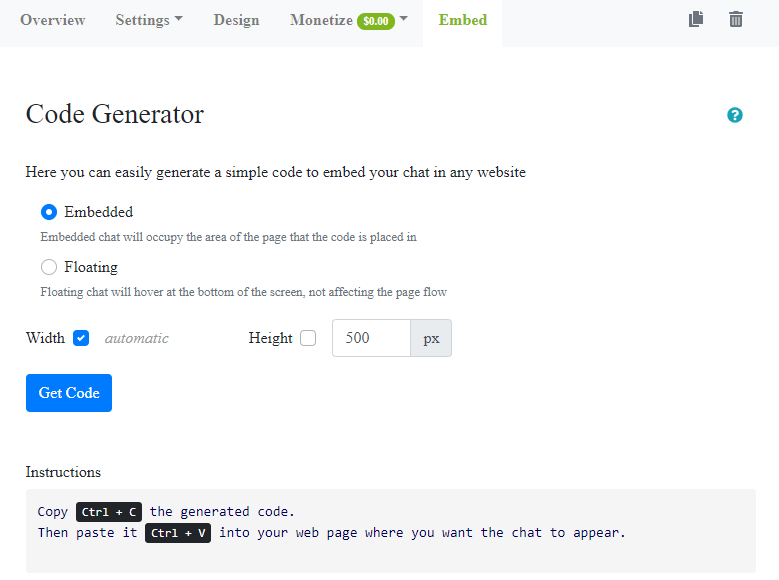Click the trash delete icon

(736, 19)
